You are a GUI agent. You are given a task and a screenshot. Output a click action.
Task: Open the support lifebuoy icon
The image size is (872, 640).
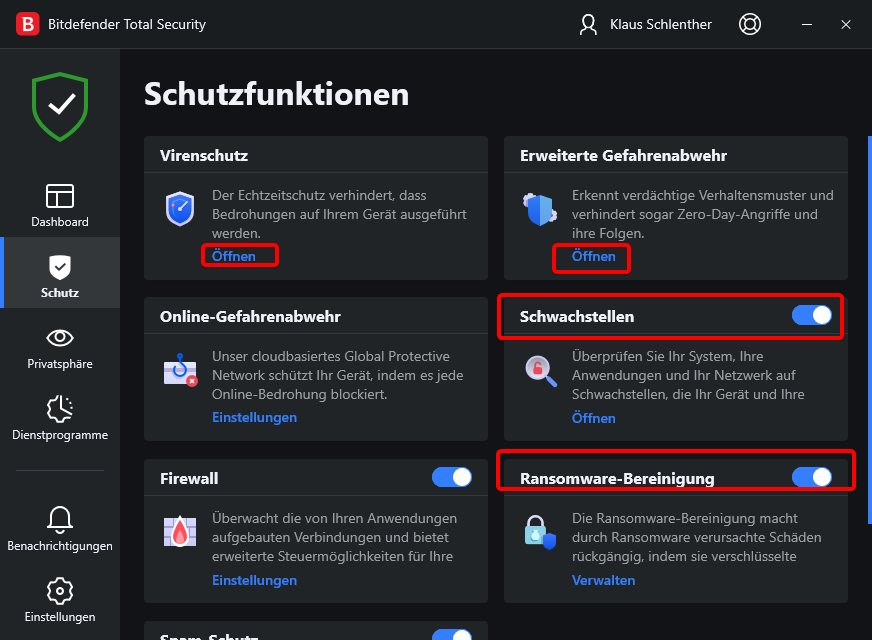tap(749, 24)
